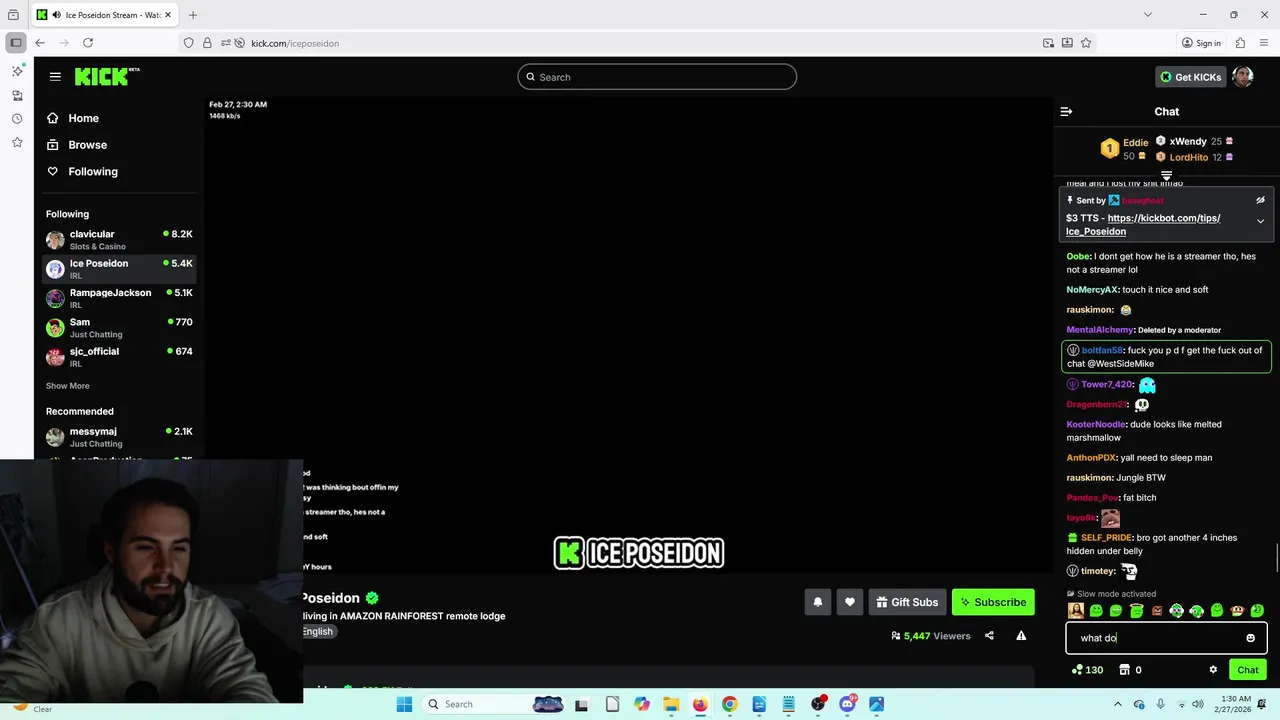This screenshot has width=1280, height=720.
Task: Subscribe to Ice Poseidon
Action: click(x=993, y=602)
